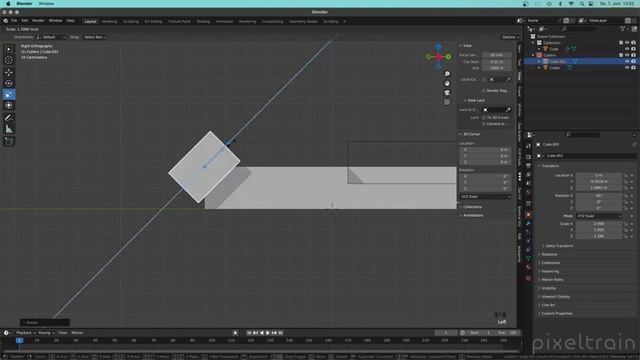
Task: Select the Select Box tool in the toolbar
Action: (9, 49)
